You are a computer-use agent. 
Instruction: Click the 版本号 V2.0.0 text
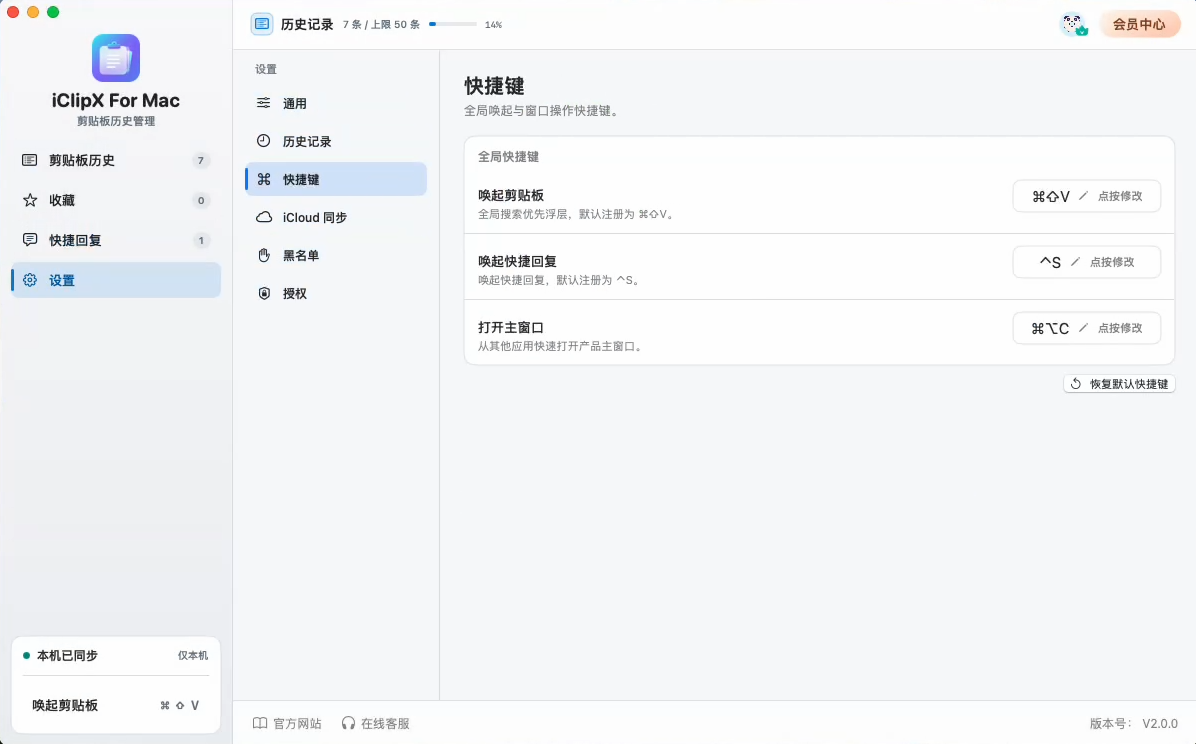click(1133, 723)
